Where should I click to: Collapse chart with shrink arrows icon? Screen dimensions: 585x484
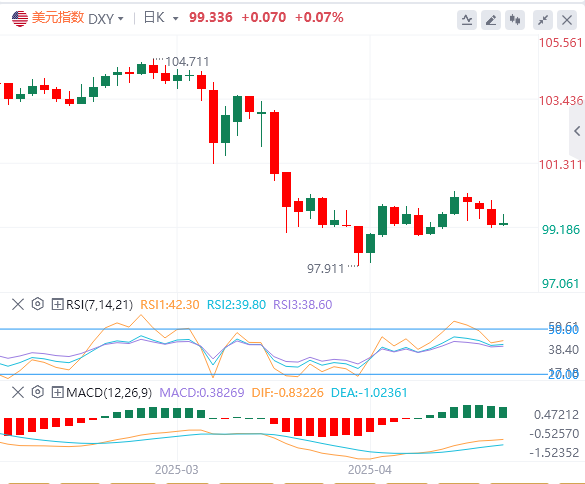[543, 20]
